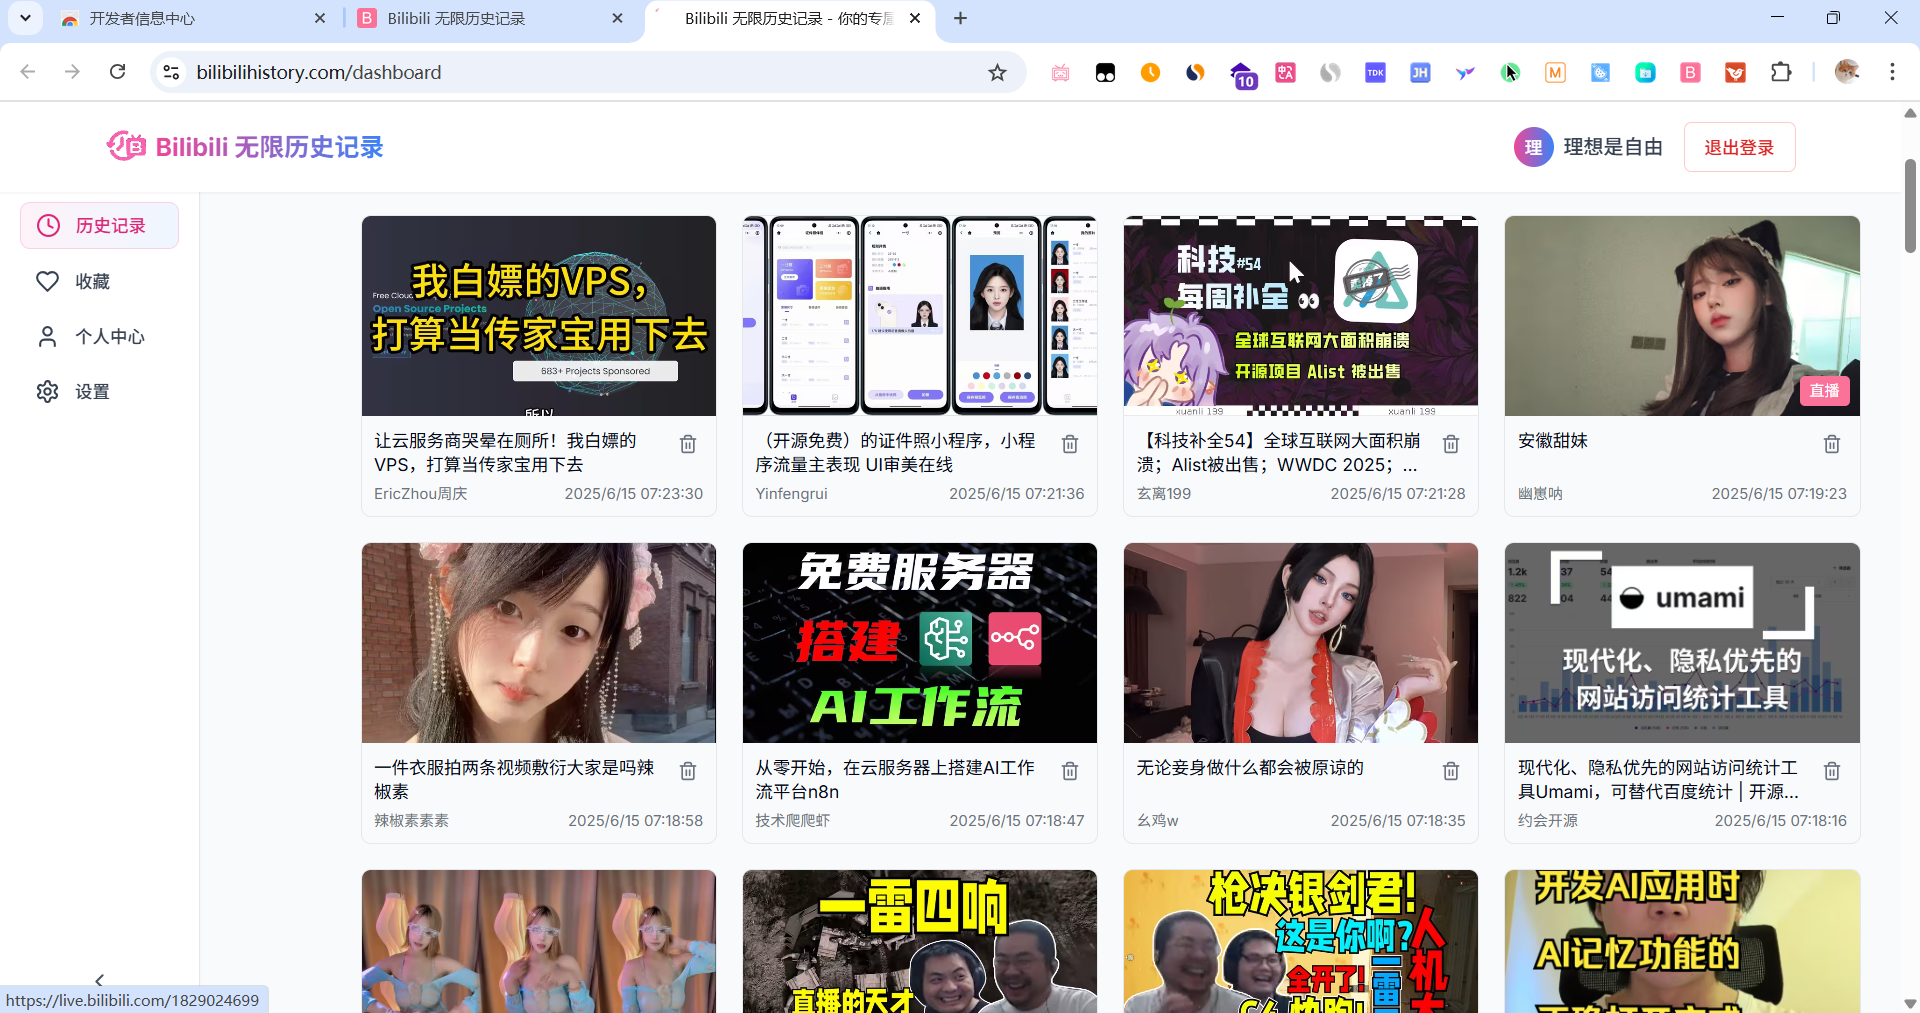Reload the current page
This screenshot has height=1013, width=1920.
click(x=117, y=72)
